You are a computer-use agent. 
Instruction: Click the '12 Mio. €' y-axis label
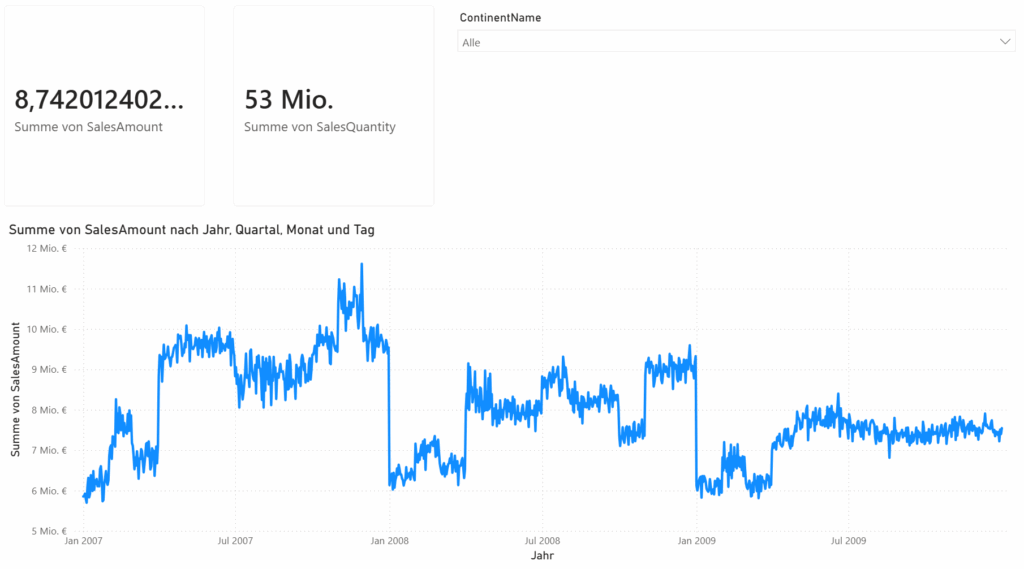click(45, 249)
